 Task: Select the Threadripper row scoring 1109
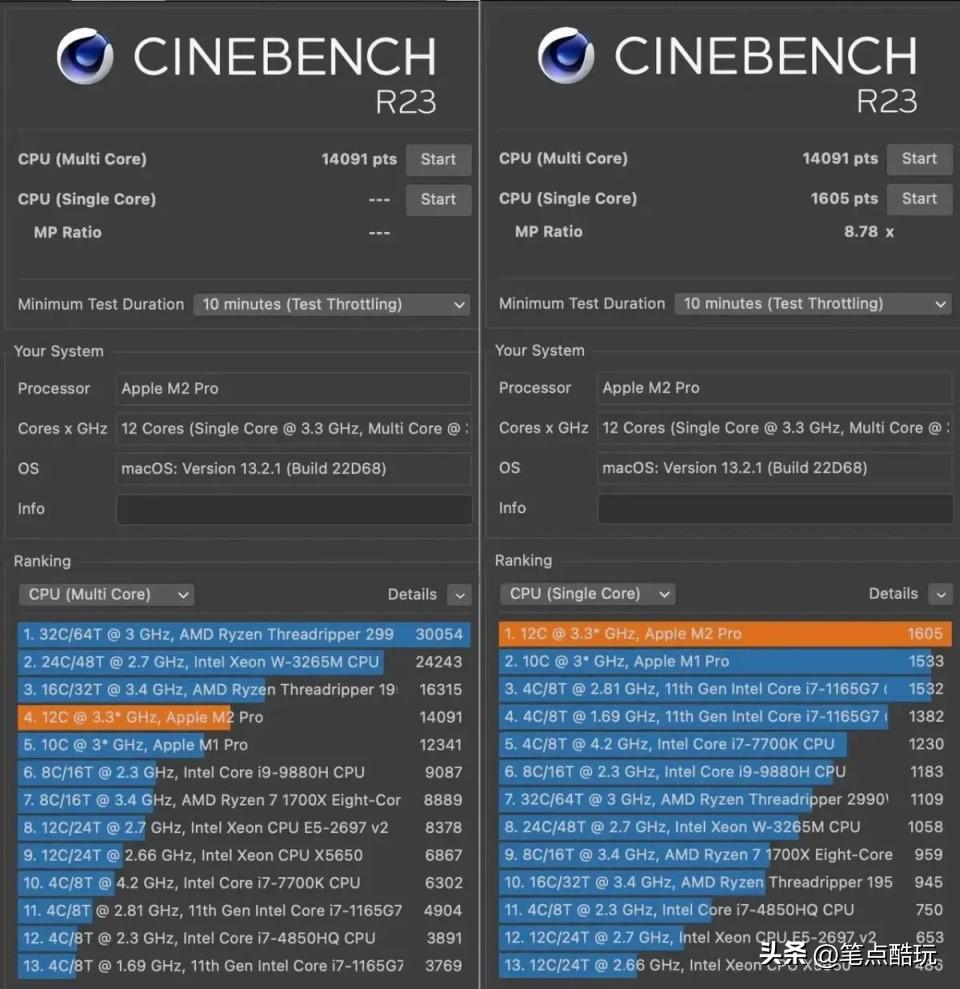[x=725, y=800]
